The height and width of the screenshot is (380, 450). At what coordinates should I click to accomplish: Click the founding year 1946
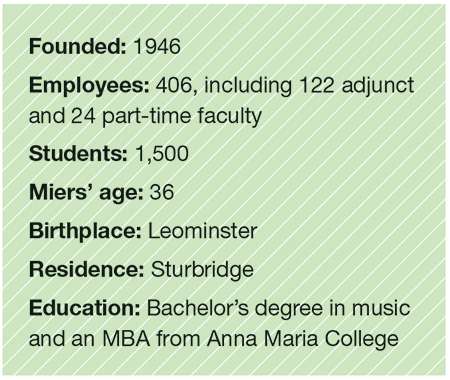coord(157,46)
